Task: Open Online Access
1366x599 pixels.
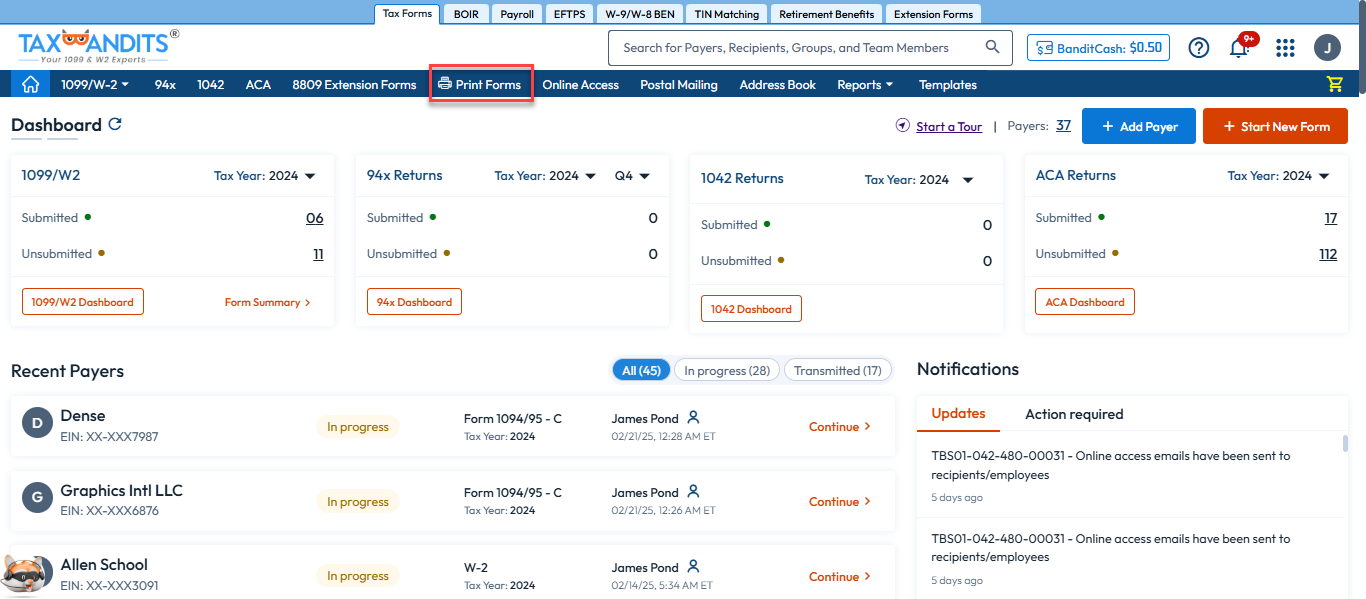Action: pos(580,84)
